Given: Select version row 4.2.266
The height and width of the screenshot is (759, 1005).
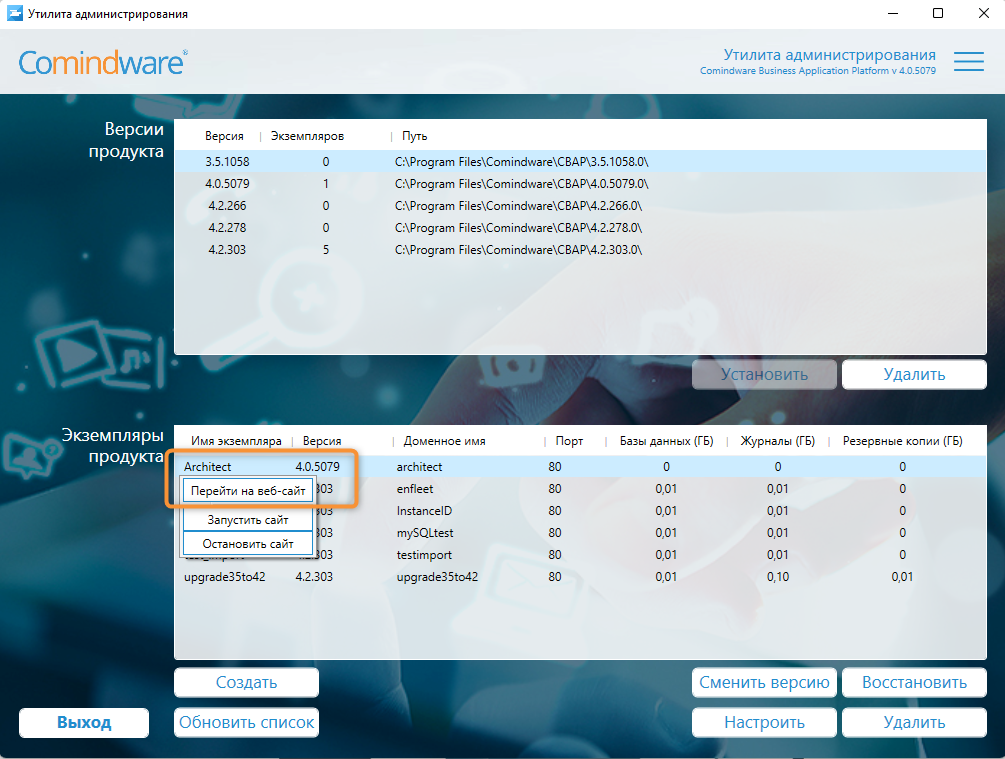Looking at the screenshot, I should pos(580,206).
